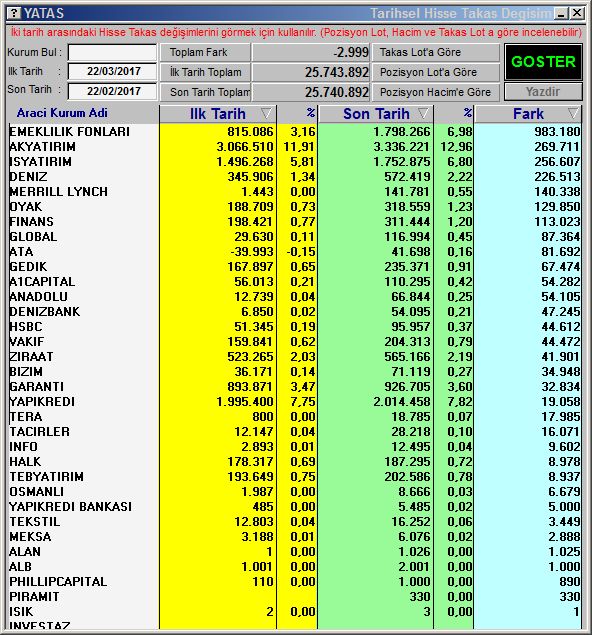Click Ilk Tarih value 523.265 for ZIRAAT

(x=251, y=356)
